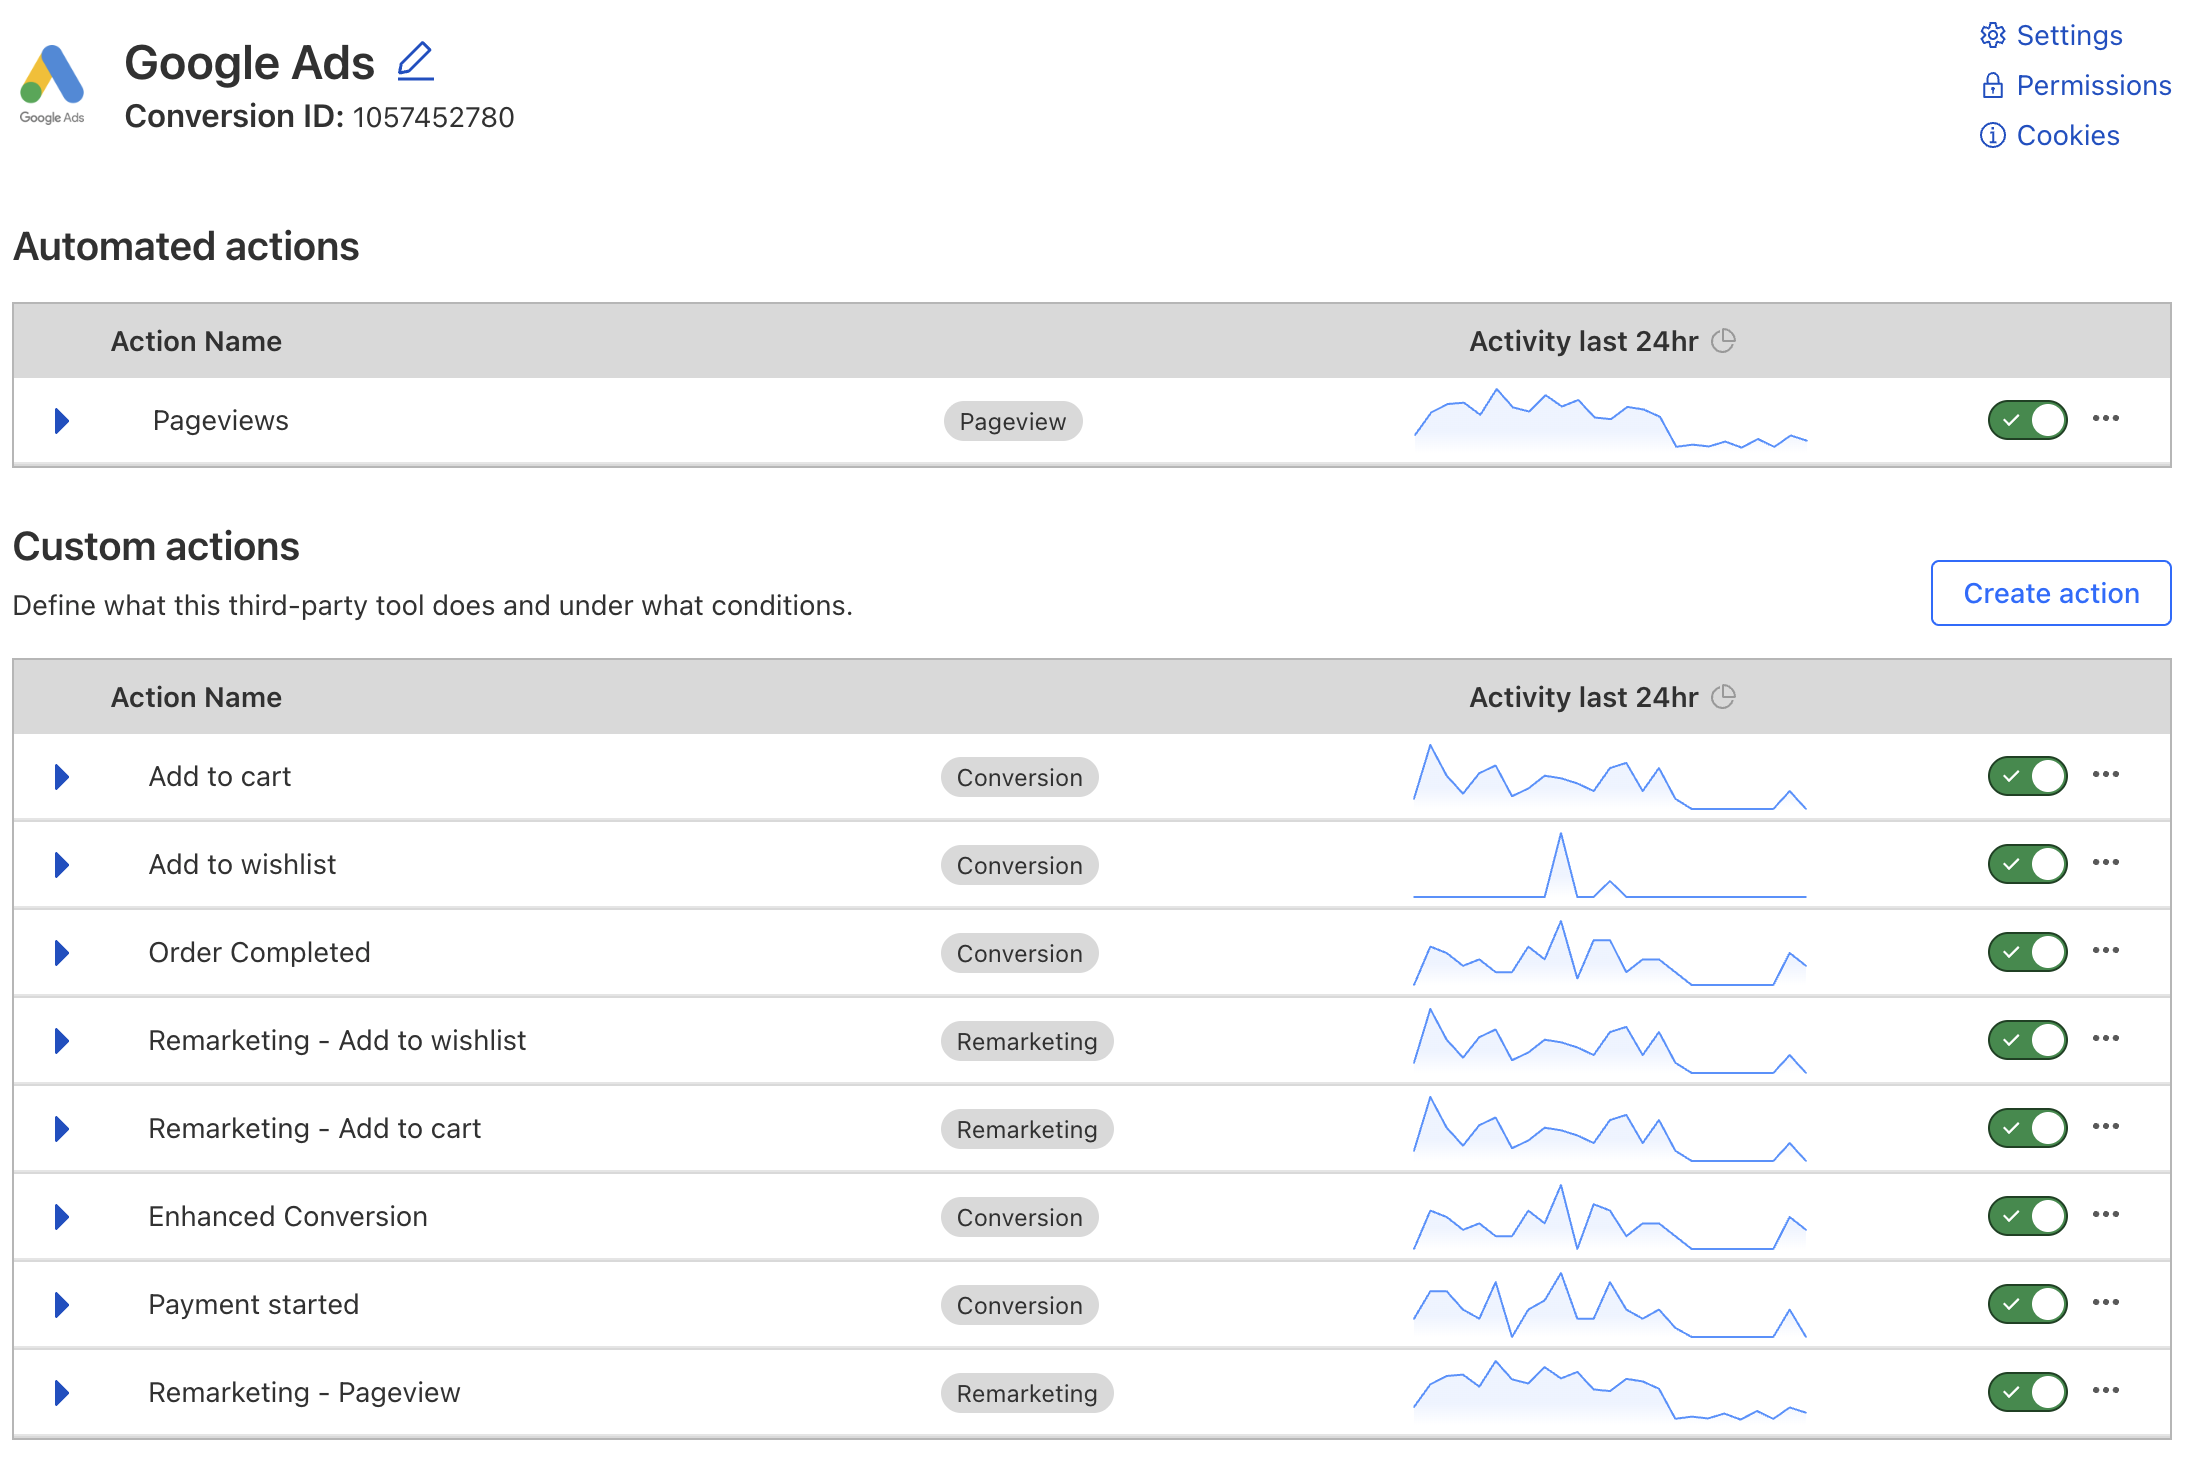Toggle off the Add to wishlist action

point(2027,864)
